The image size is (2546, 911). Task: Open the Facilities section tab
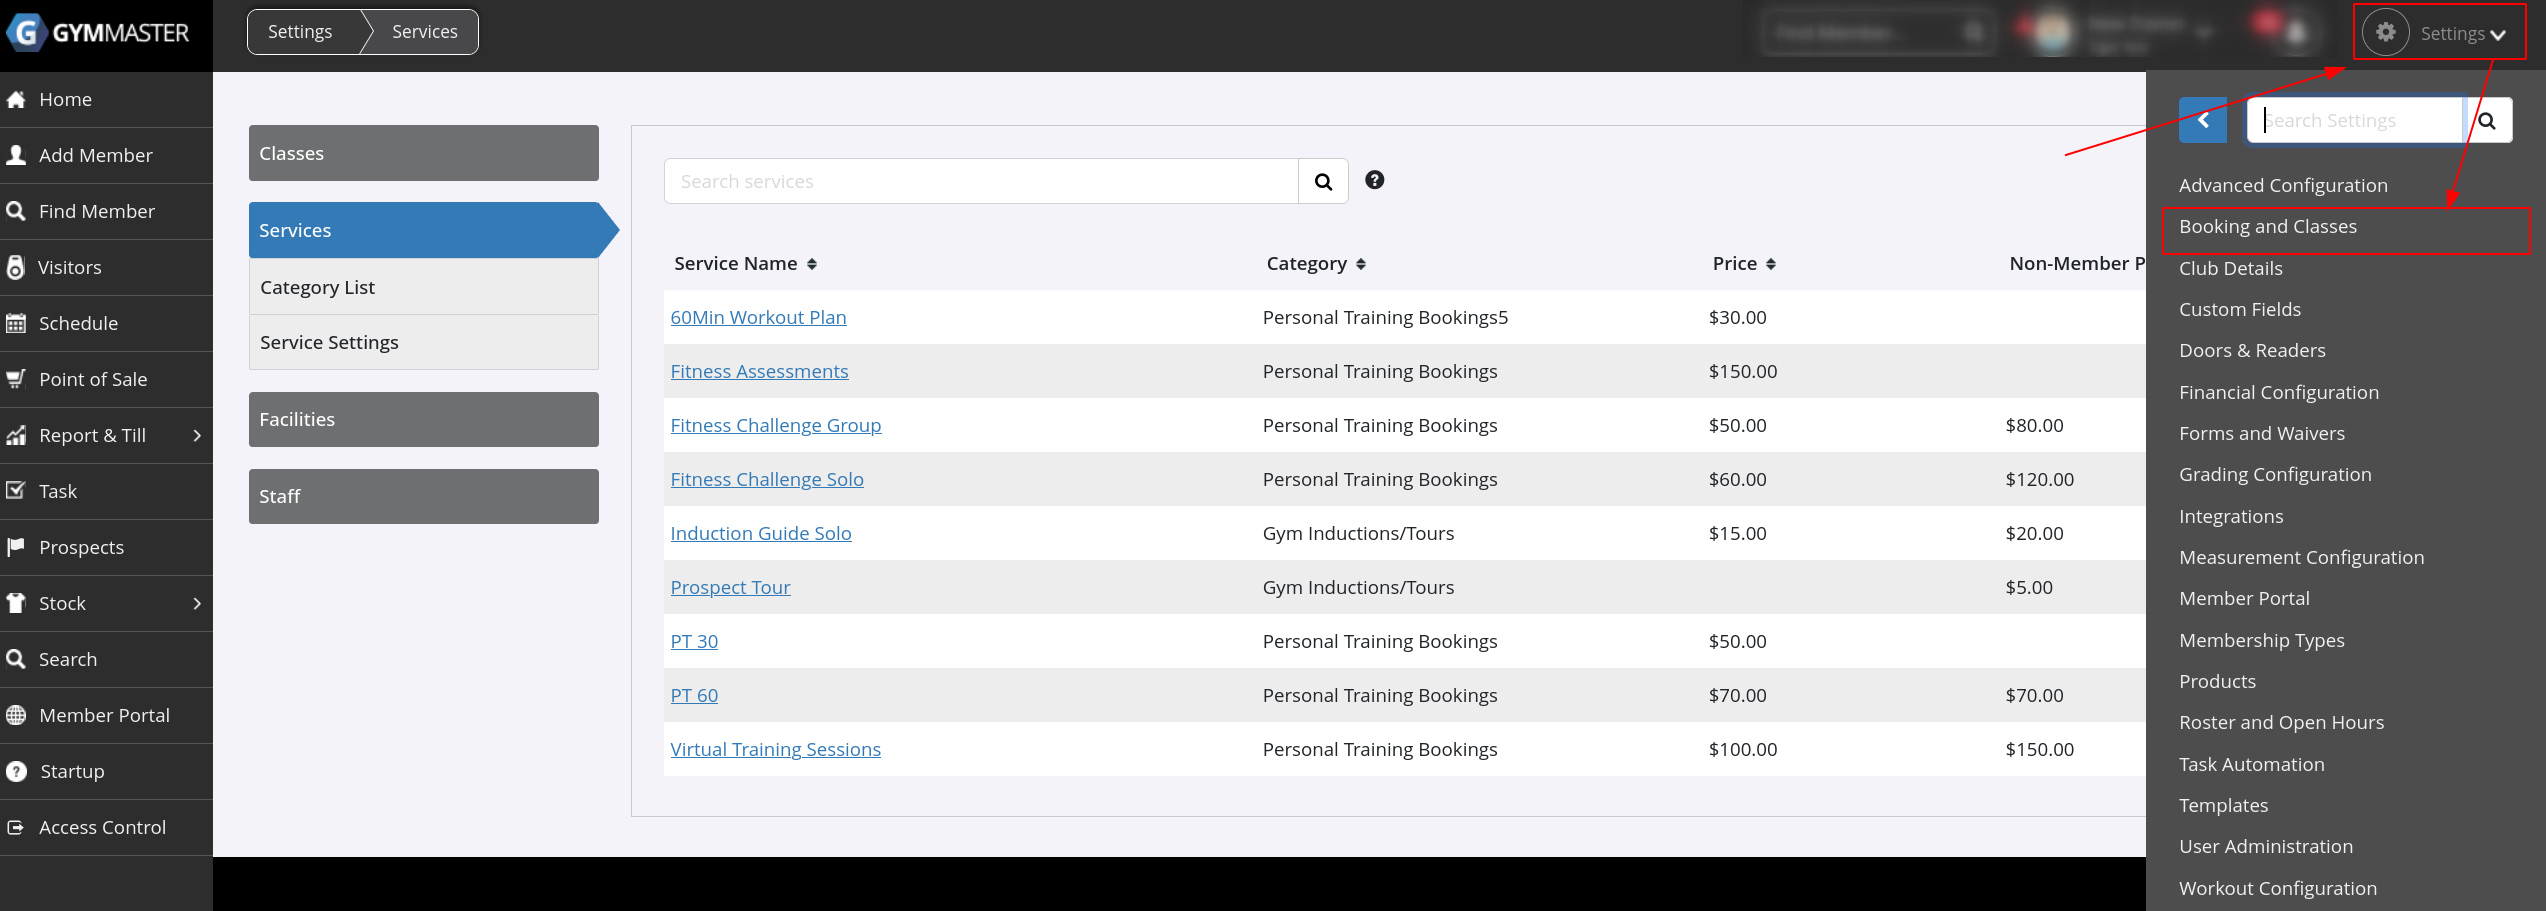point(423,419)
